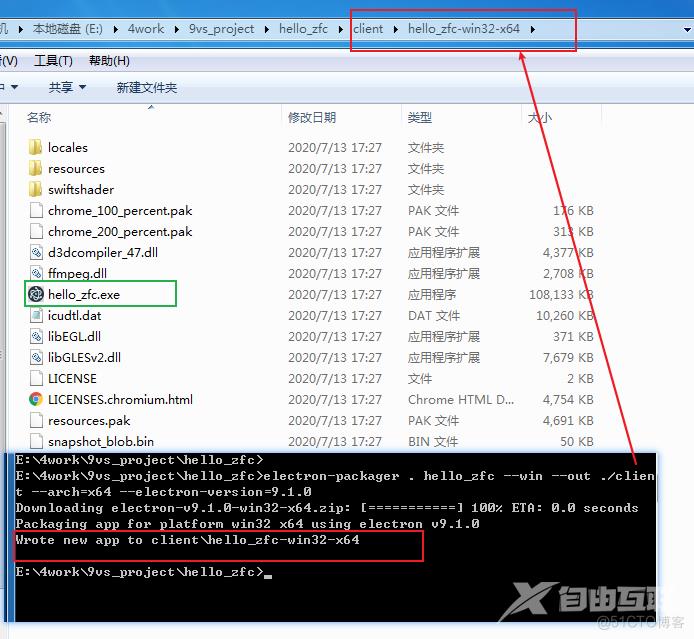Click the 本地磁盘 (E:) breadcrumb
The width and height of the screenshot is (694, 639).
point(68,29)
